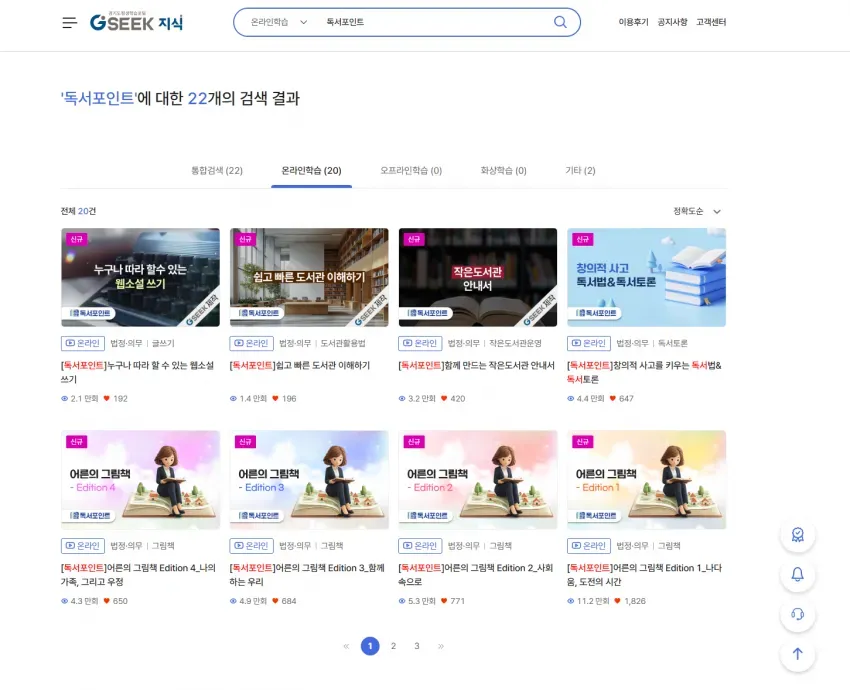Open the 작은도서관 안내서 thumbnail
The height and width of the screenshot is (690, 850).
478,278
